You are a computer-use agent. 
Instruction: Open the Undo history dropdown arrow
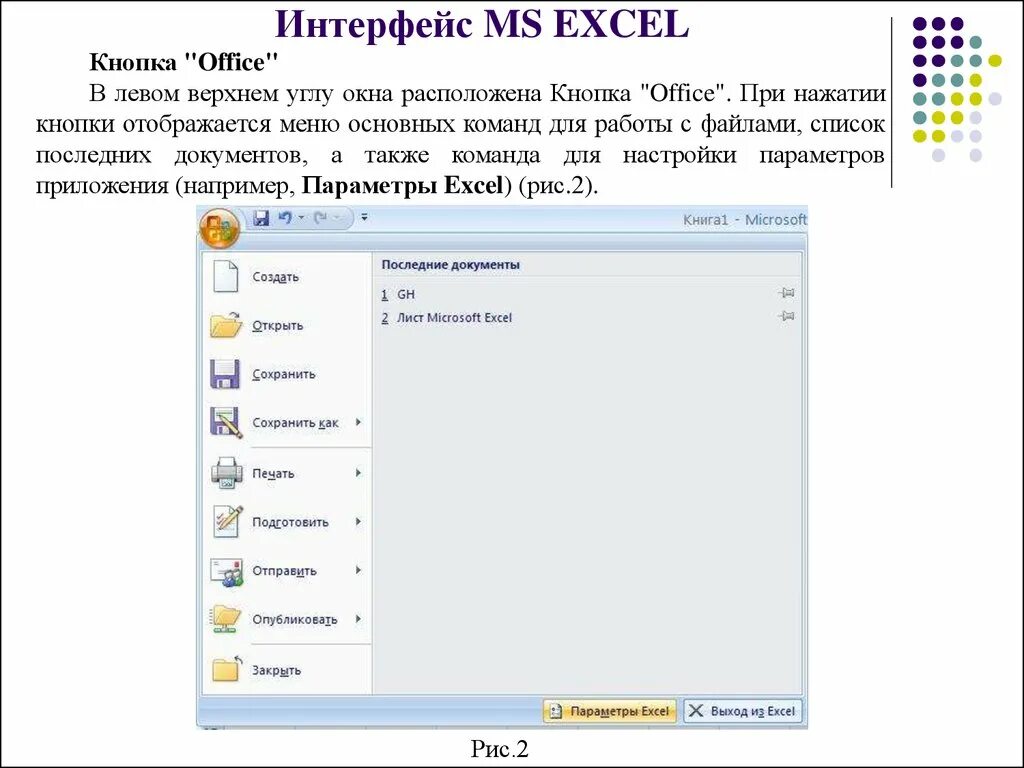click(x=302, y=217)
